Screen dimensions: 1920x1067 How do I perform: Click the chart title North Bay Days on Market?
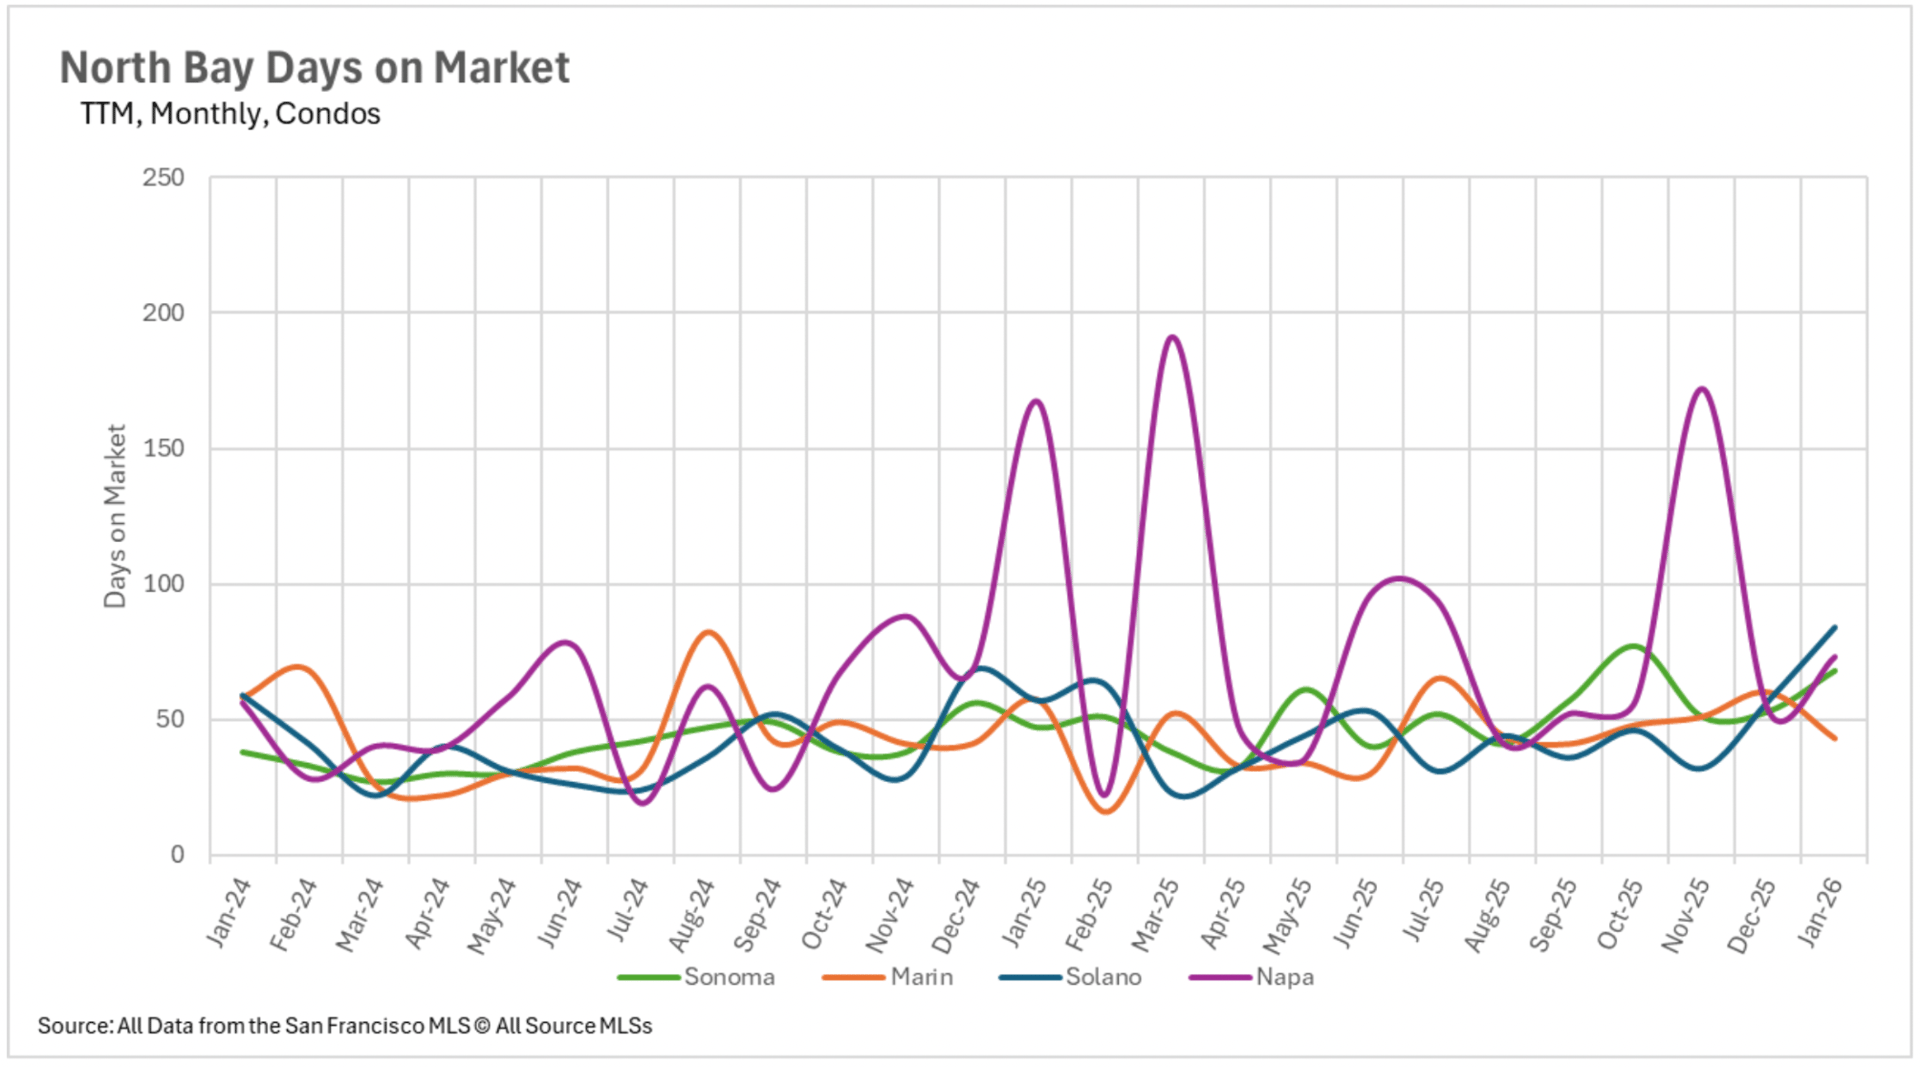click(314, 68)
